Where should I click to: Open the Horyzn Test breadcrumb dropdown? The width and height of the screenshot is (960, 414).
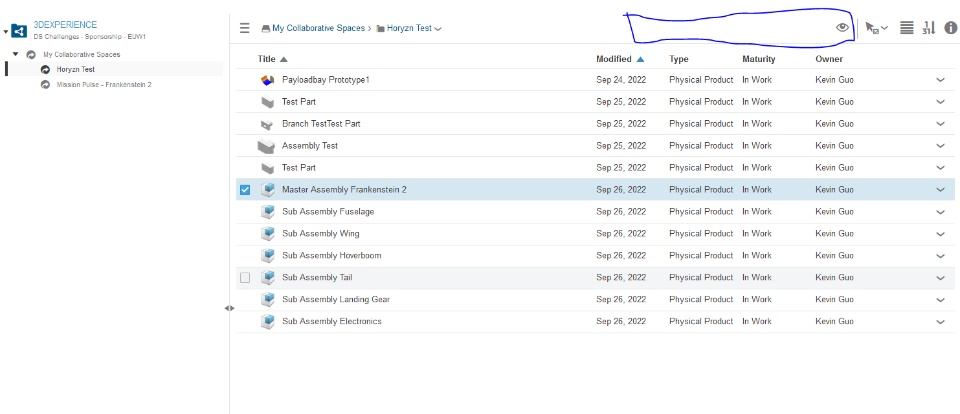tap(438, 29)
